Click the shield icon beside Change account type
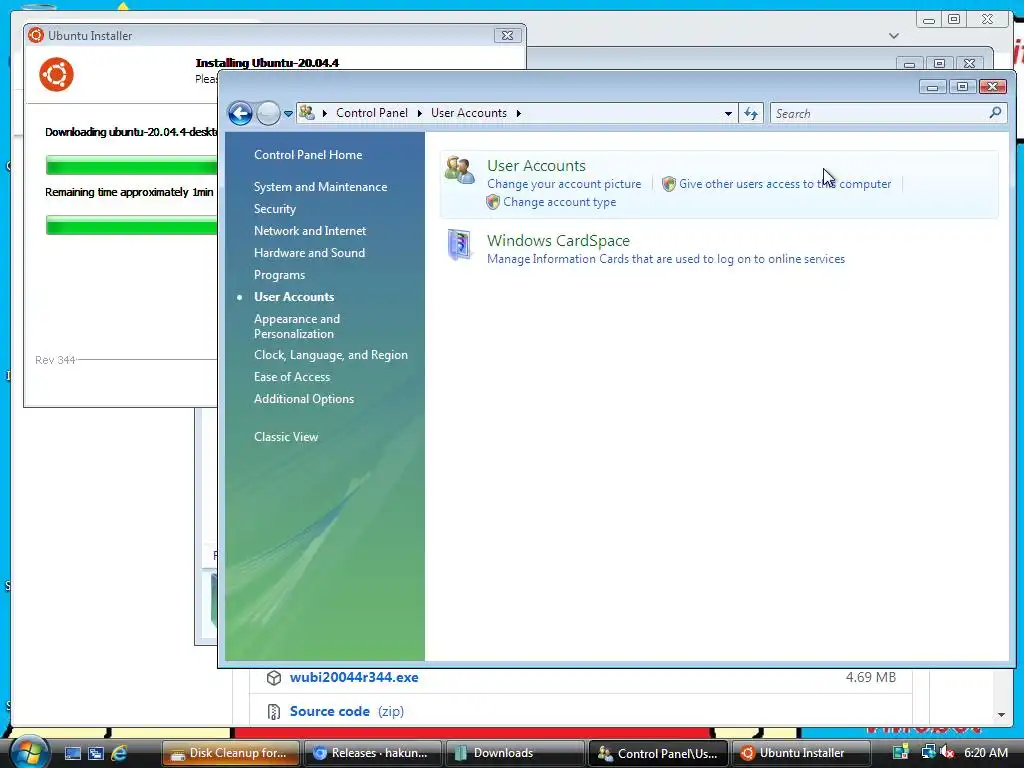Screen dimensions: 1024x768 point(493,202)
